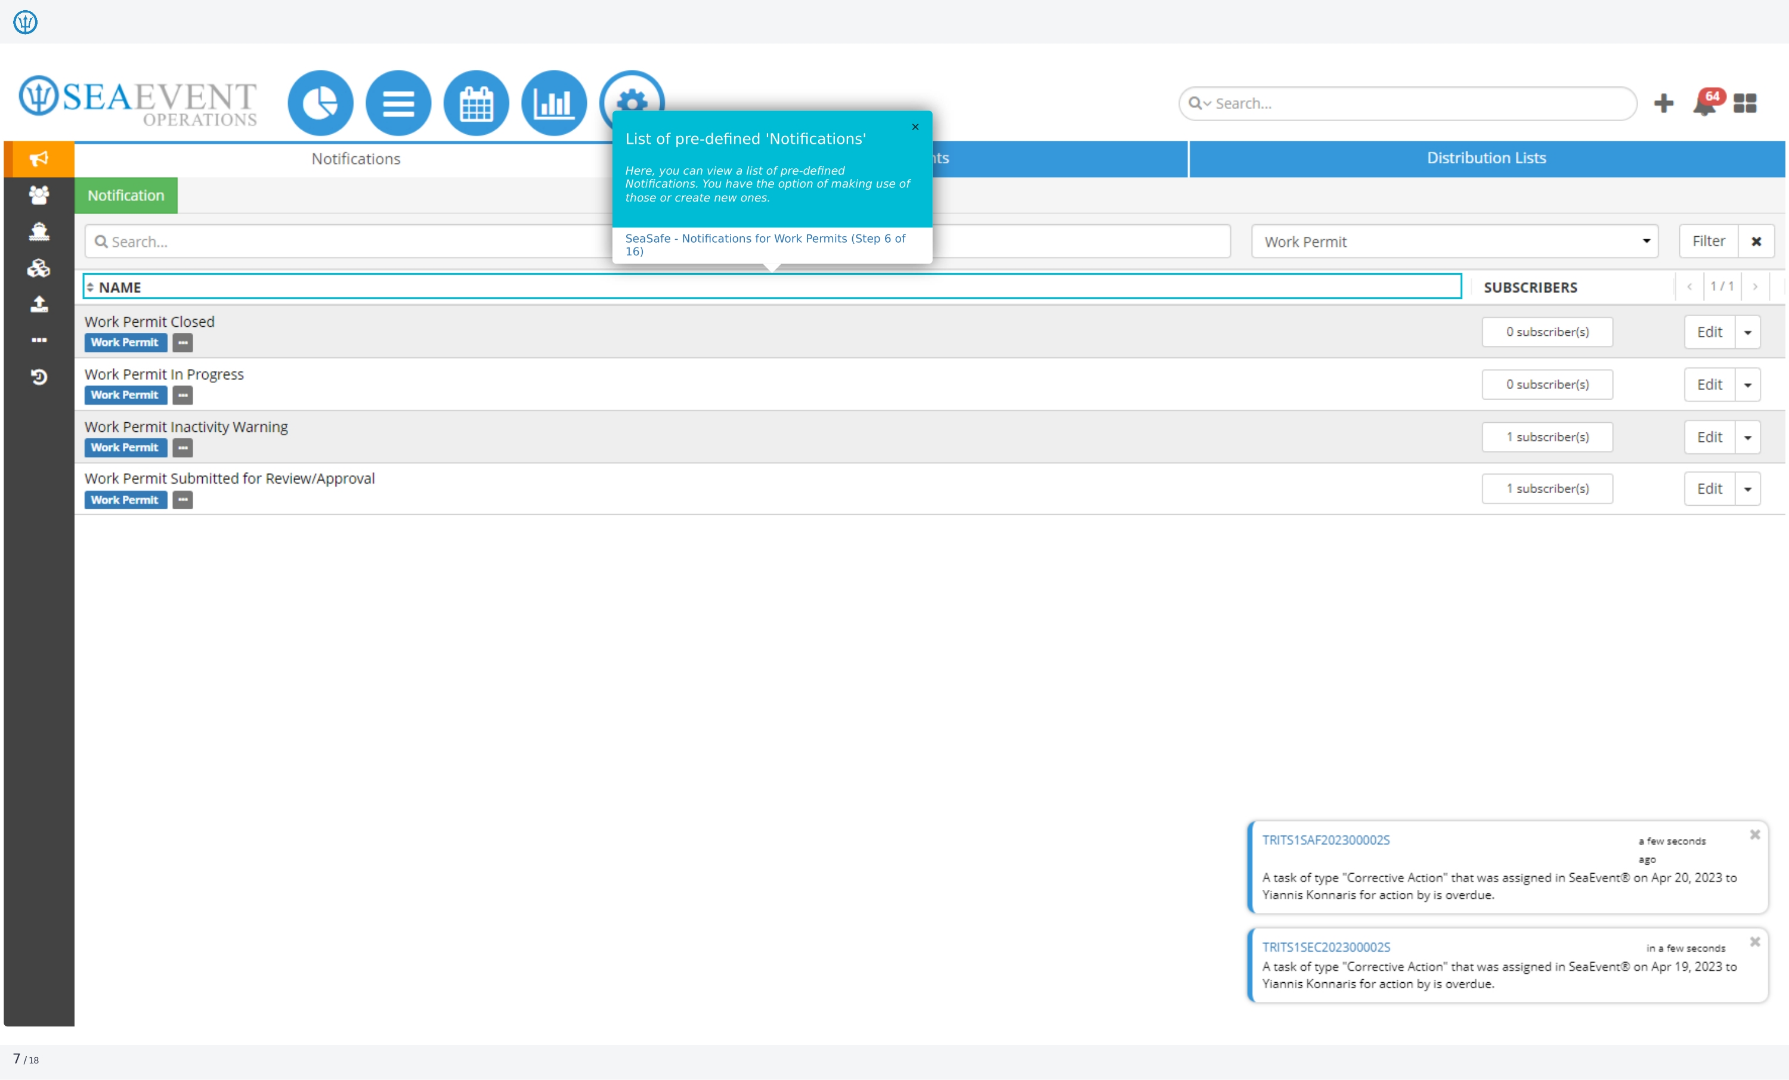Screen dimensions: 1789x1080
Task: Expand Edit dropdown for Work Permit Closed
Action: 1748,332
